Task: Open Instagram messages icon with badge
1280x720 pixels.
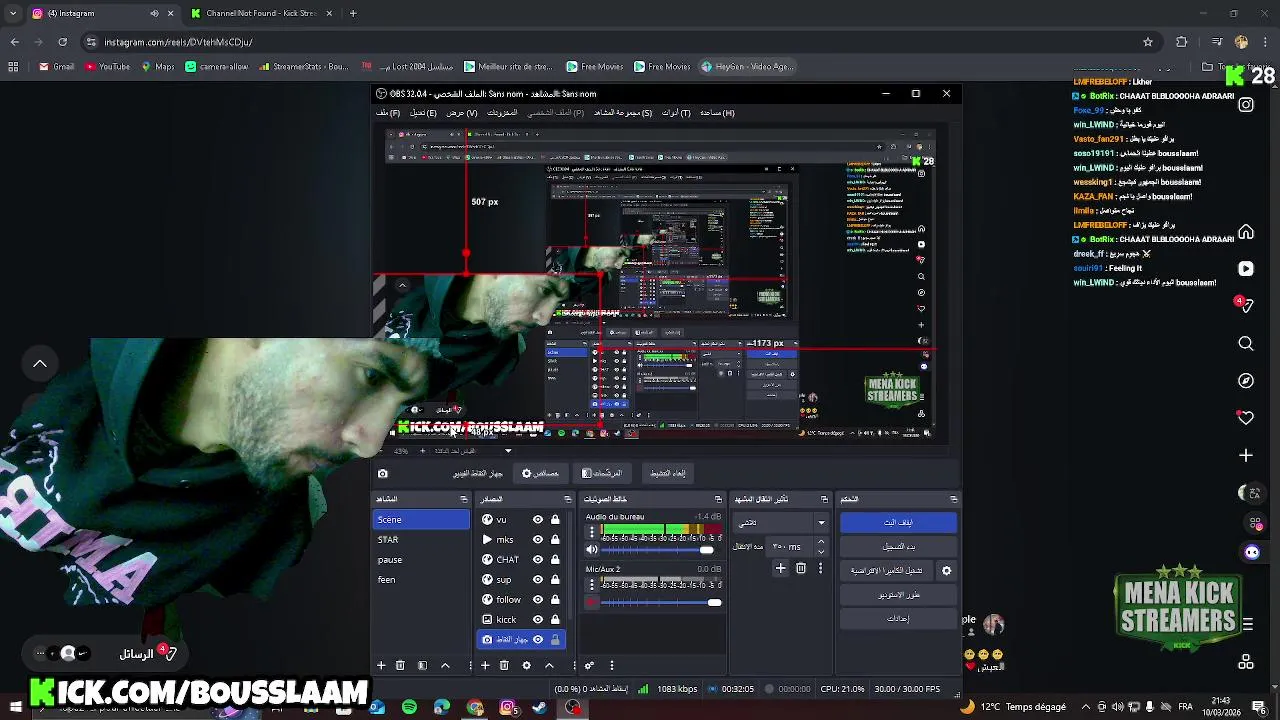Action: 1244,305
